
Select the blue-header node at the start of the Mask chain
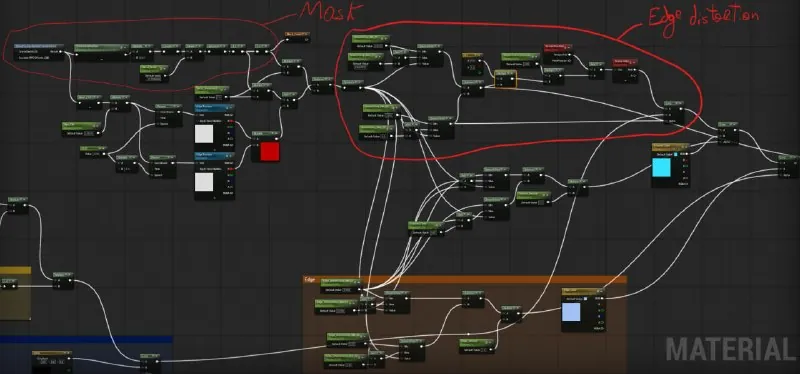pos(39,53)
